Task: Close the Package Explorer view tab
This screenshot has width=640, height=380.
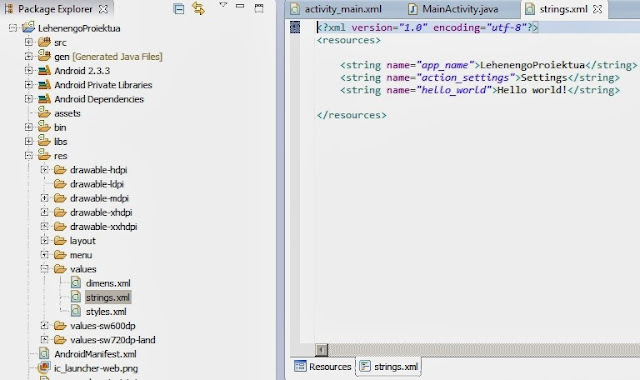Action: (x=104, y=9)
